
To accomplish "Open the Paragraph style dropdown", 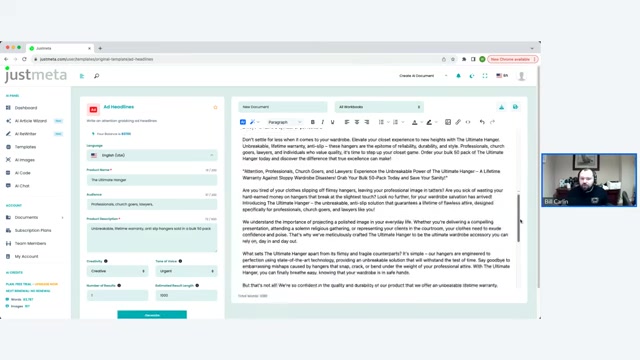I will [x=284, y=122].
